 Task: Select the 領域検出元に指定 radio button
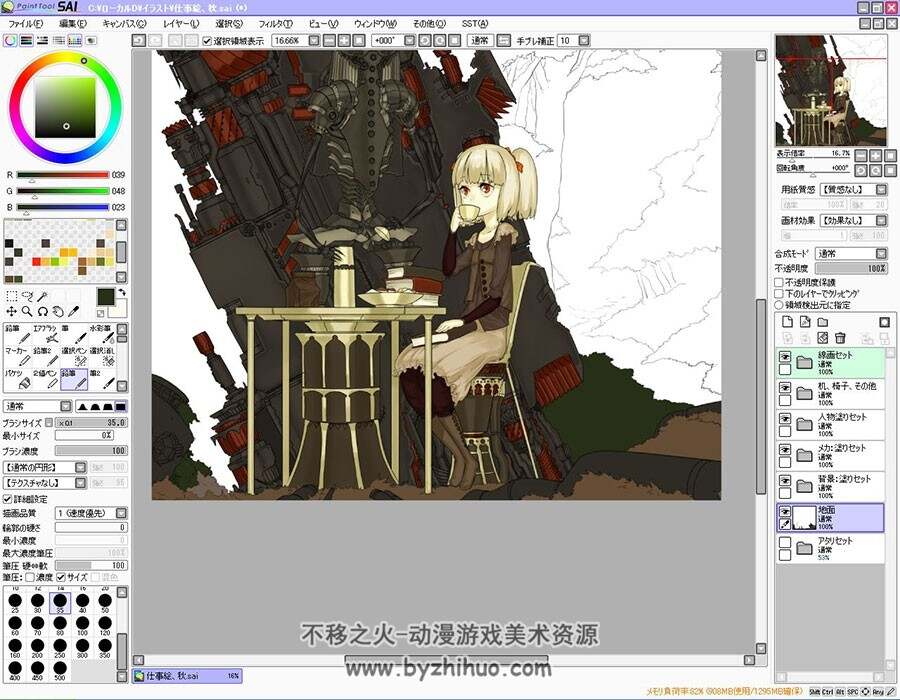pos(779,305)
